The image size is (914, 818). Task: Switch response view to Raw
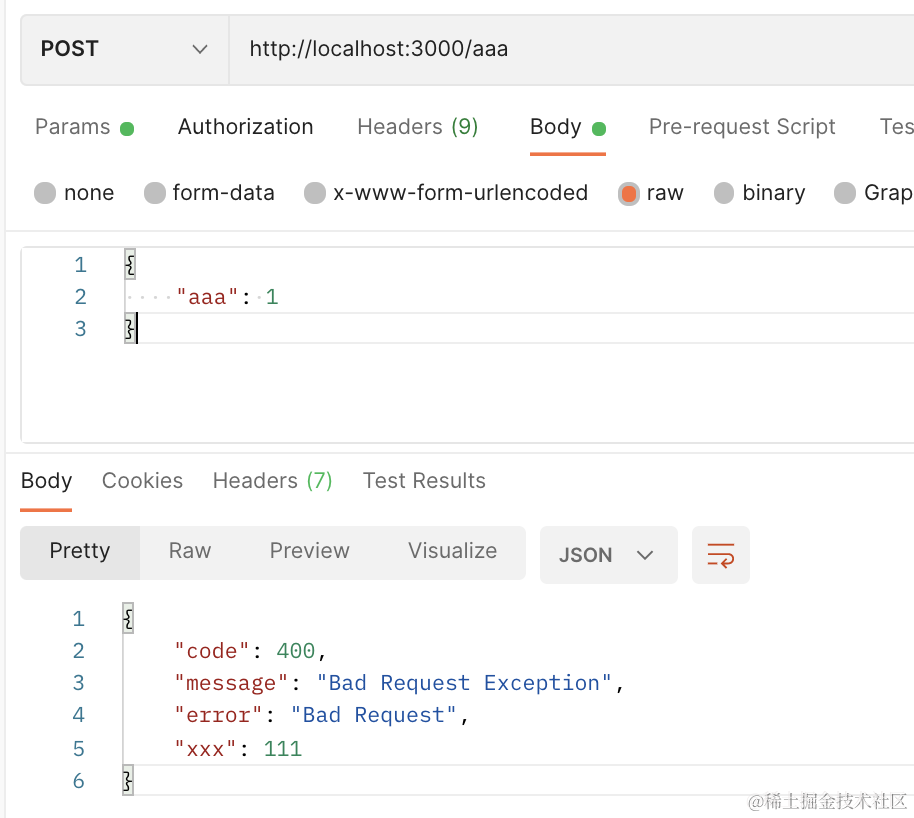pos(190,551)
